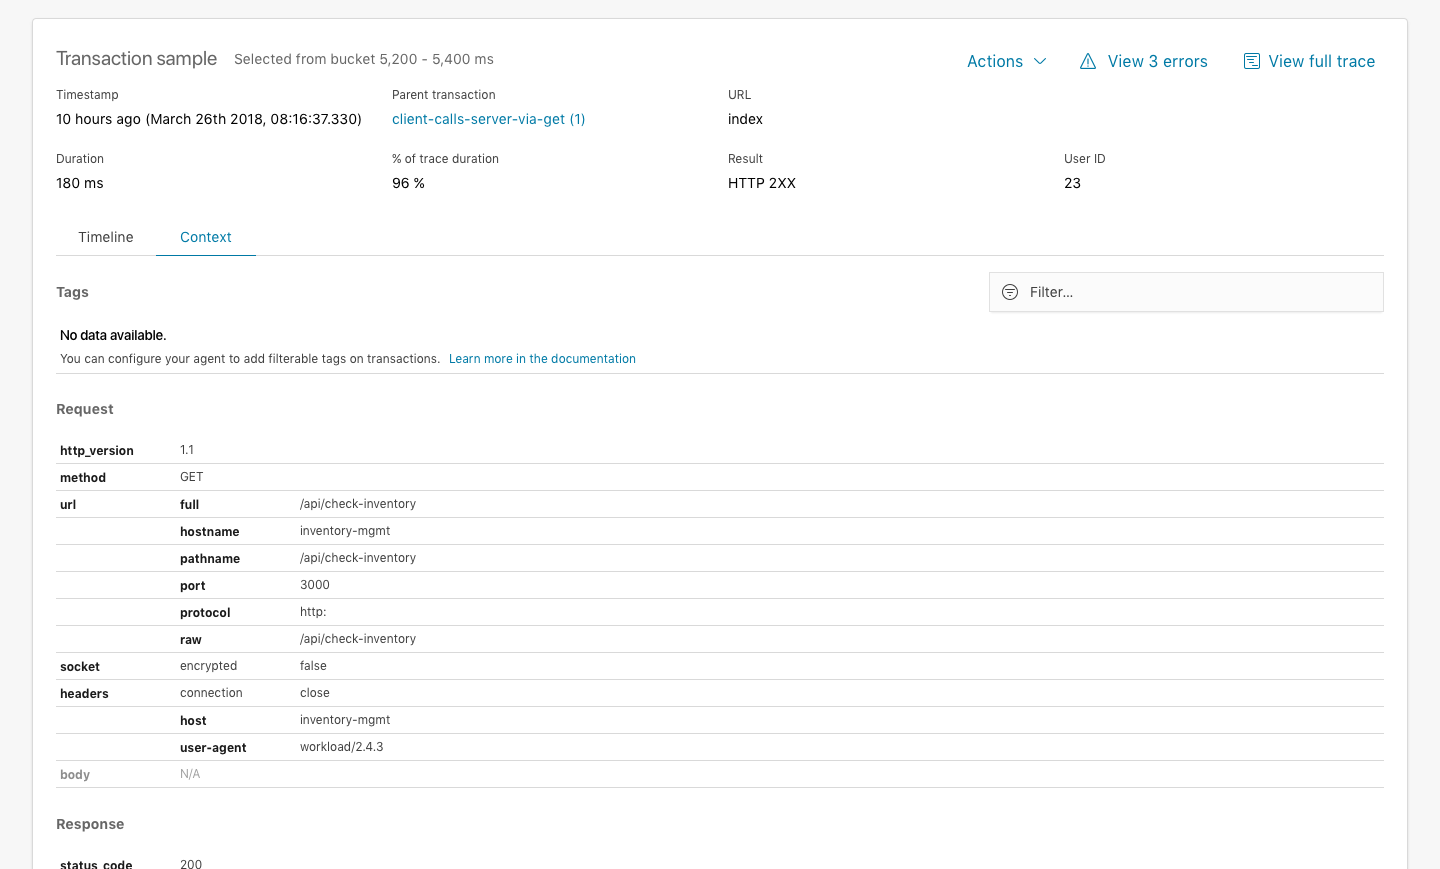Click the encrypted value false under socket
1440x869 pixels.
coord(313,665)
